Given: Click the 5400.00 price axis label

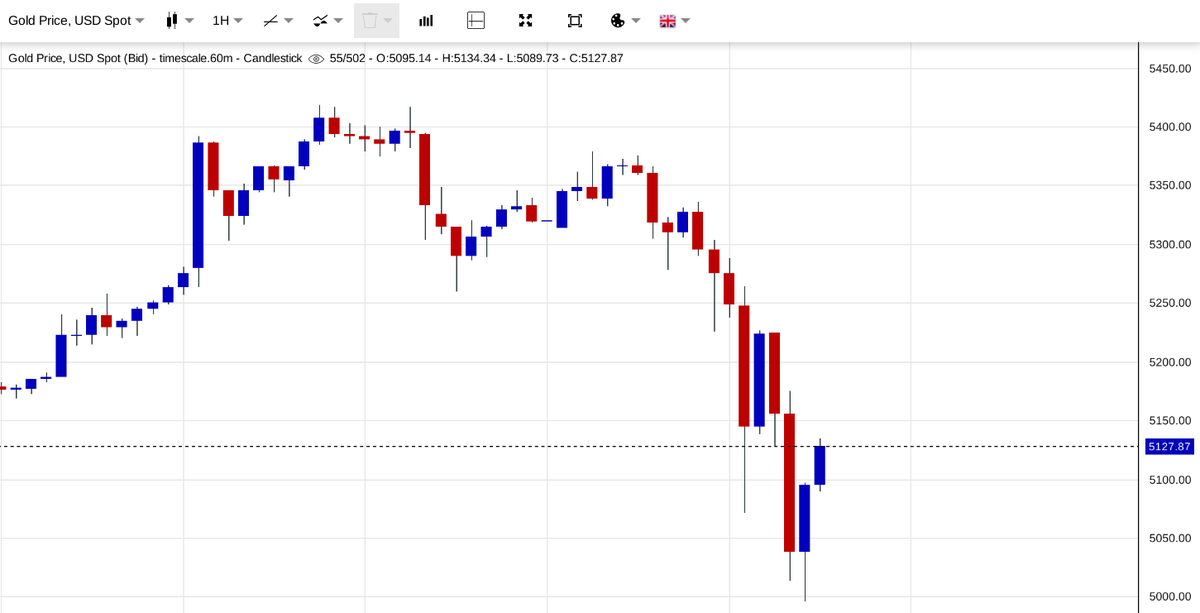Looking at the screenshot, I should (x=1170, y=127).
